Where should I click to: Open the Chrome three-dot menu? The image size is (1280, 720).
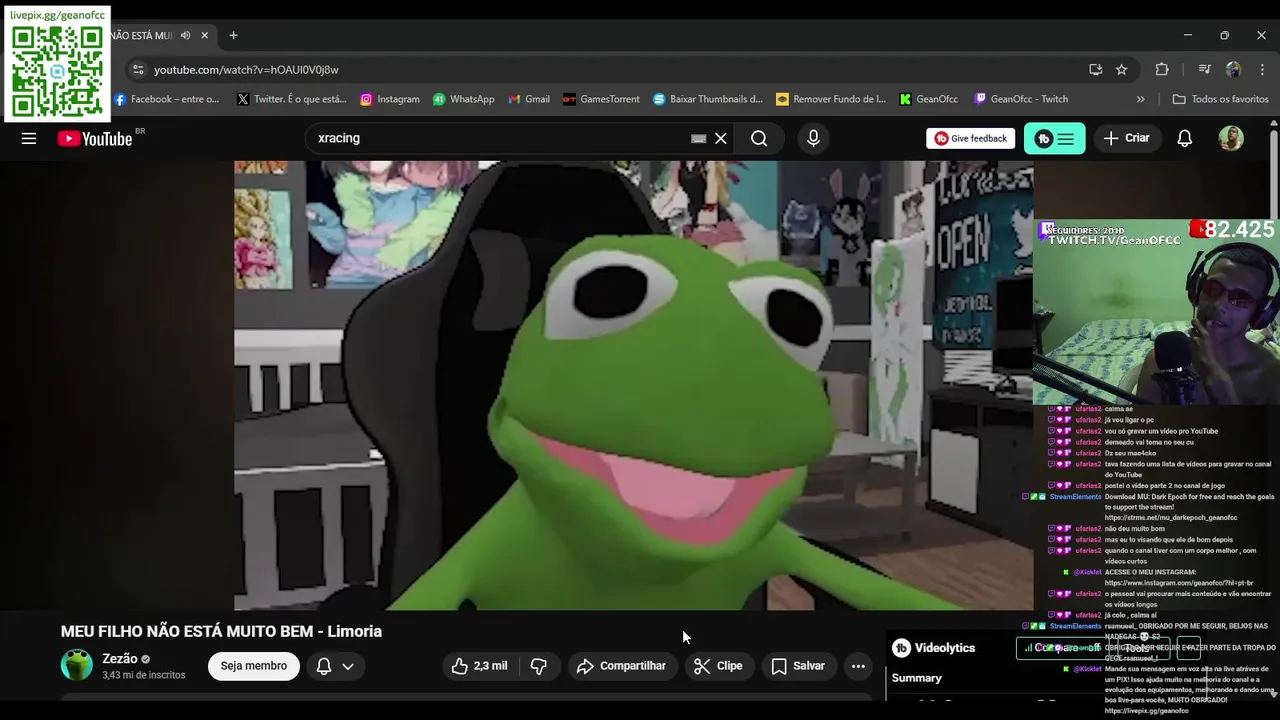[1262, 70]
